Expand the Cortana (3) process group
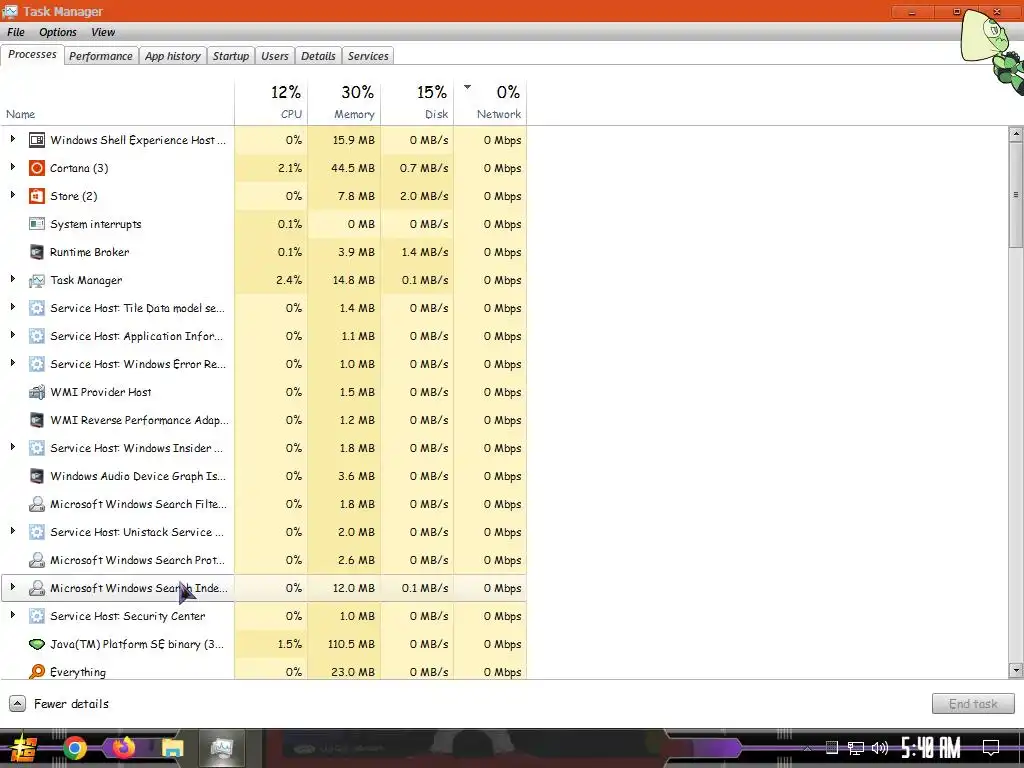This screenshot has height=768, width=1024. [12, 167]
